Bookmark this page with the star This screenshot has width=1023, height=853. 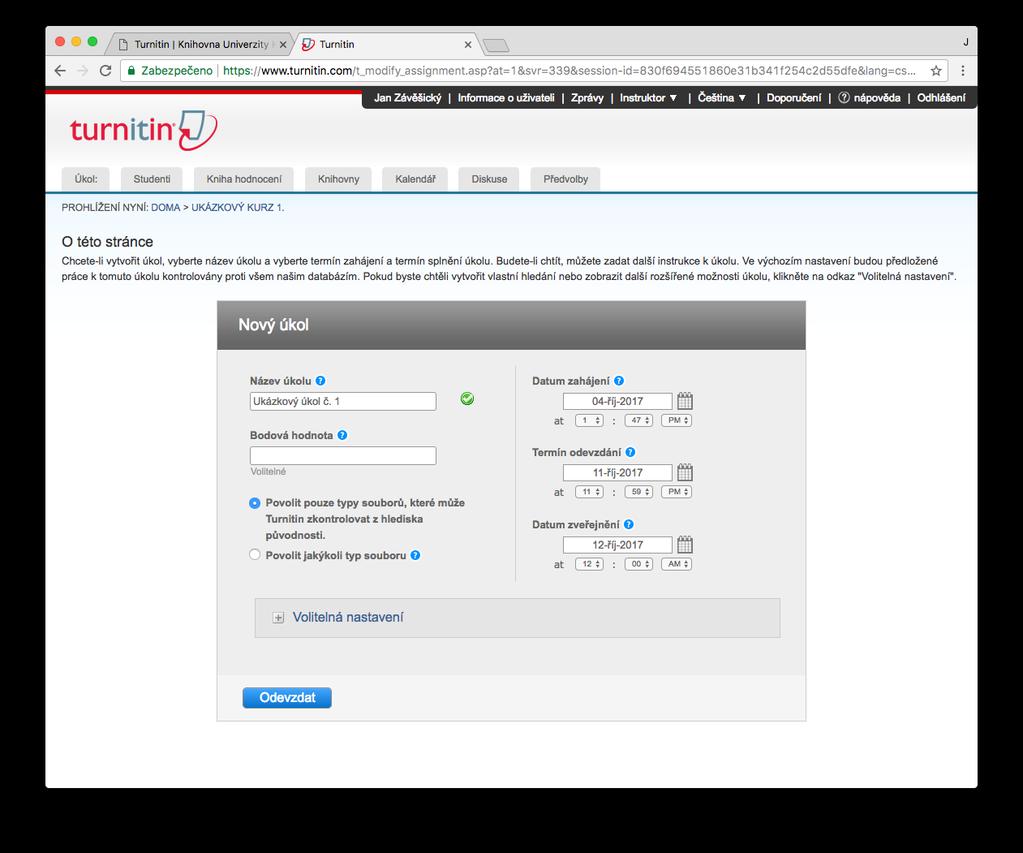936,70
